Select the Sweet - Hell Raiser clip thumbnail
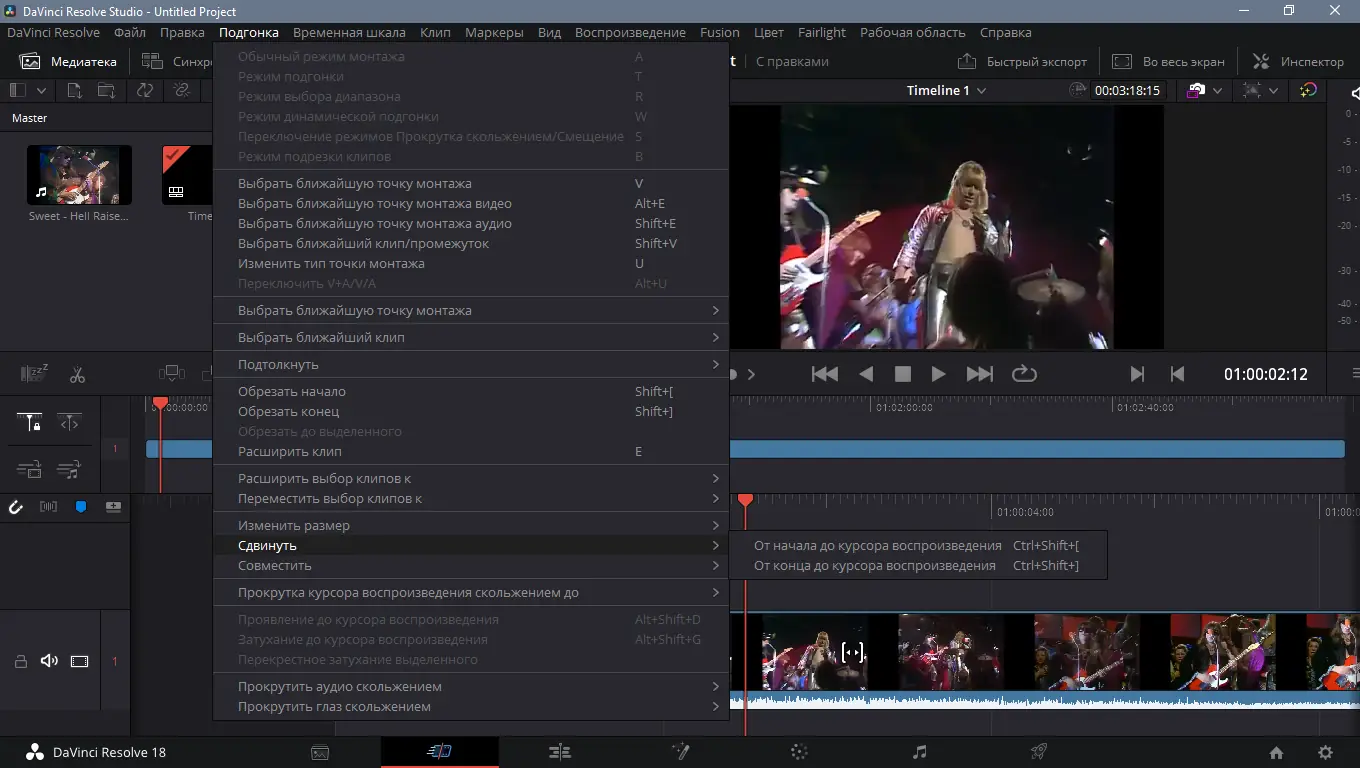Viewport: 1360px width, 768px height. [79, 176]
